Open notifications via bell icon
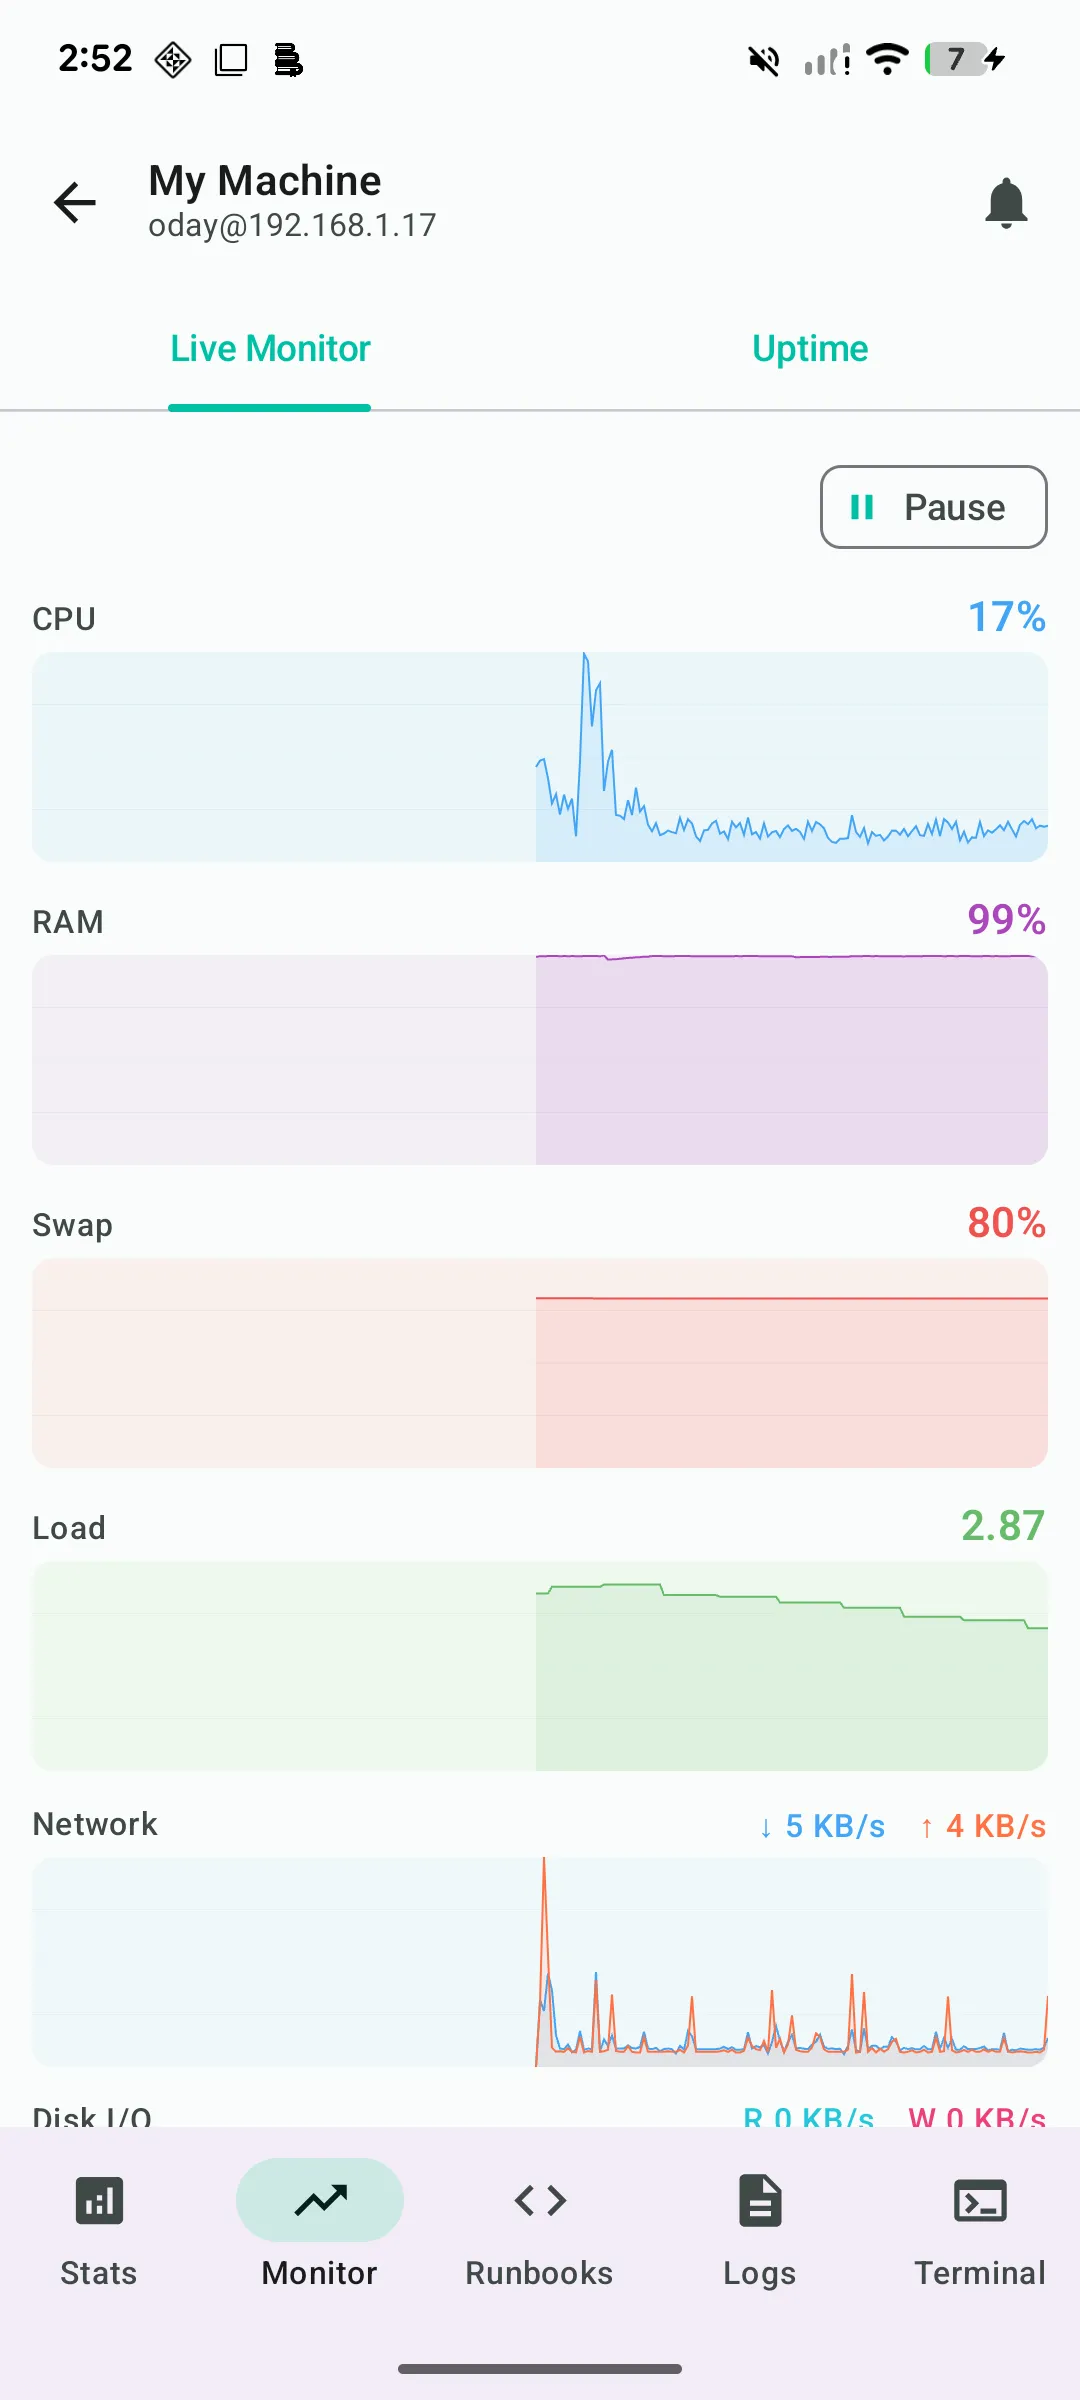Image resolution: width=1080 pixels, height=2400 pixels. coord(1007,202)
